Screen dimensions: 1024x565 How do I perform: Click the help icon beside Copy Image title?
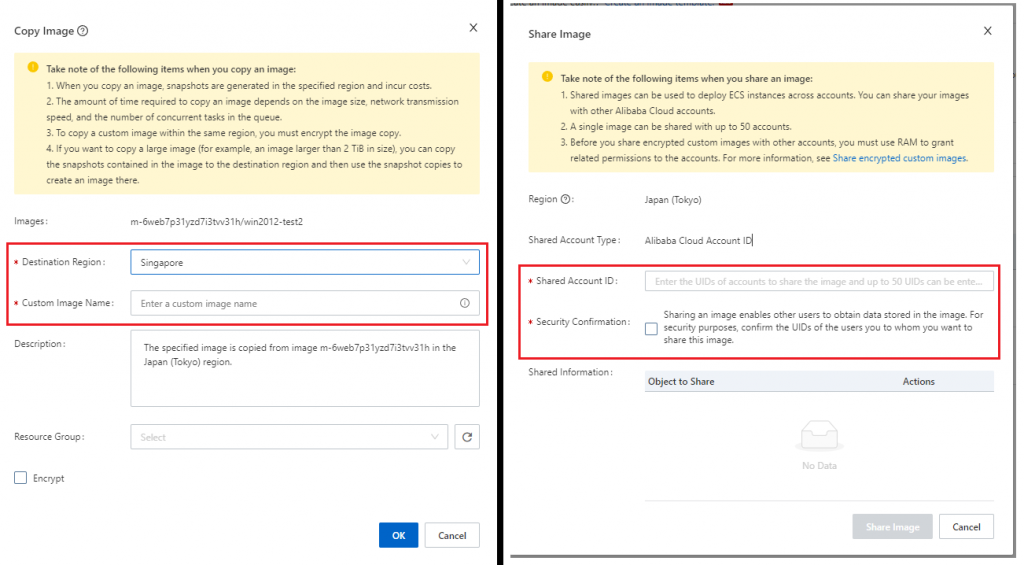pyautogui.click(x=83, y=31)
